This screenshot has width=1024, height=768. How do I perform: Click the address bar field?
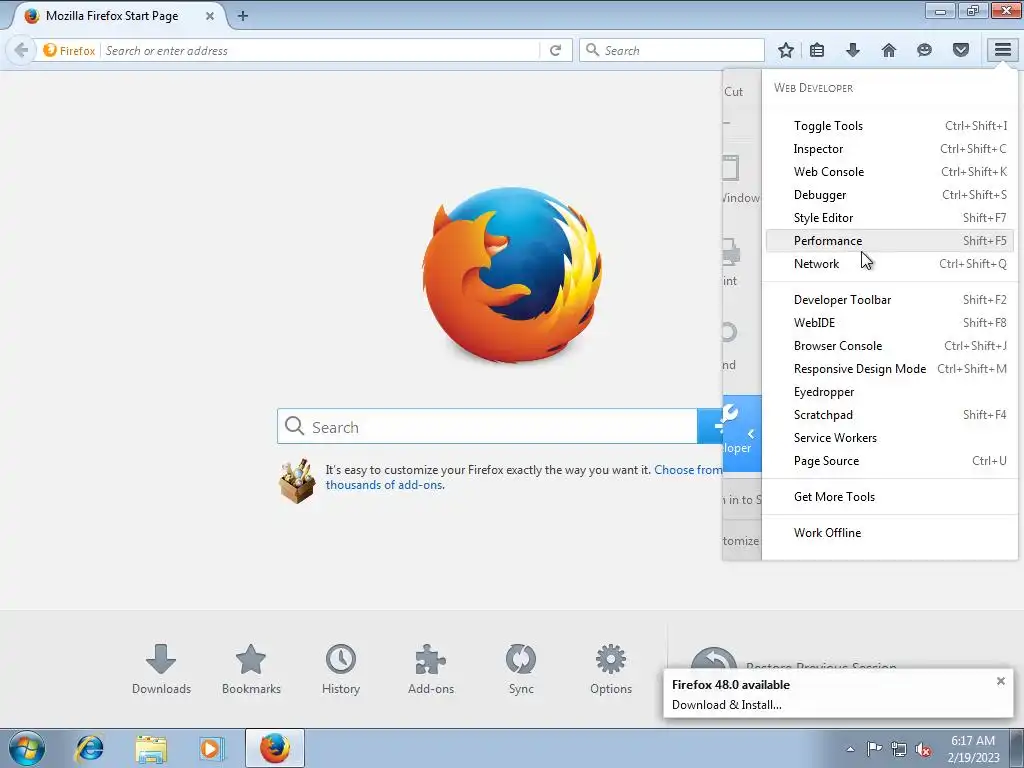pyautogui.click(x=320, y=50)
